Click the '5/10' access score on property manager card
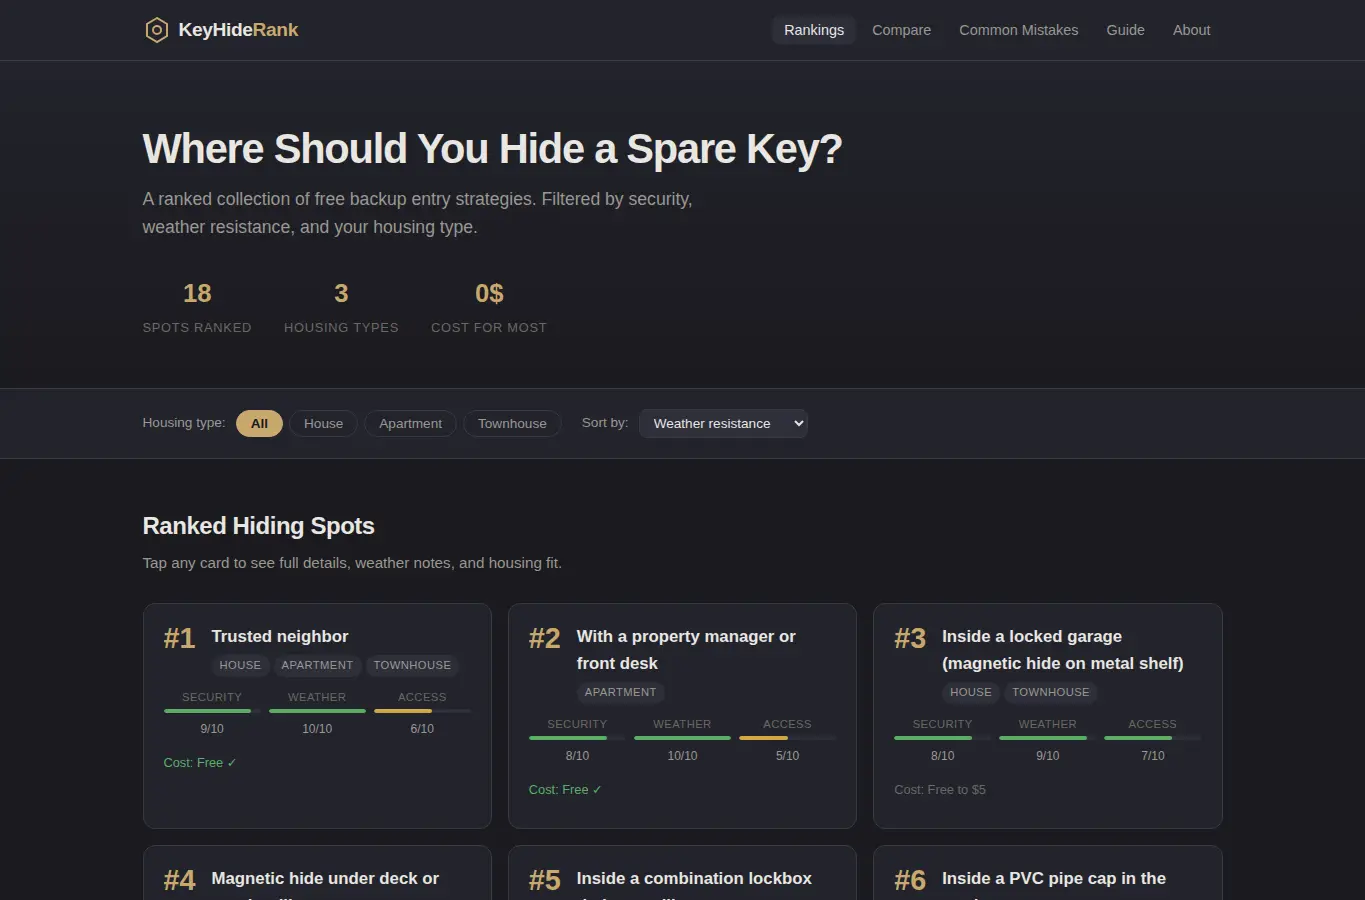The width and height of the screenshot is (1365, 900). 787,756
